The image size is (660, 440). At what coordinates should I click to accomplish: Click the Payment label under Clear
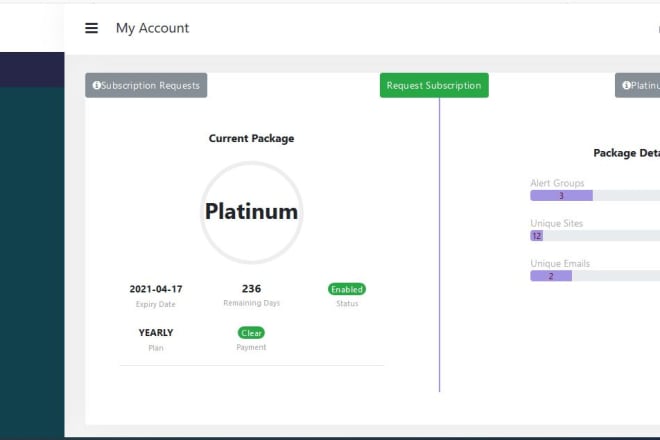(x=251, y=347)
